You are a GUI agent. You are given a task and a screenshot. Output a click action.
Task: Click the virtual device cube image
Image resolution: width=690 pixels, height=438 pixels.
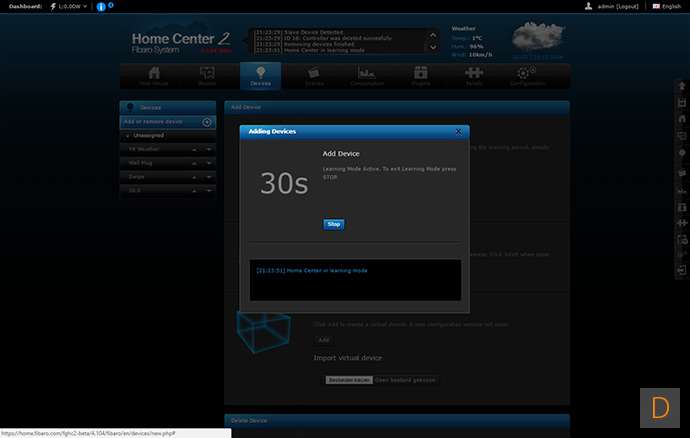coord(264,331)
